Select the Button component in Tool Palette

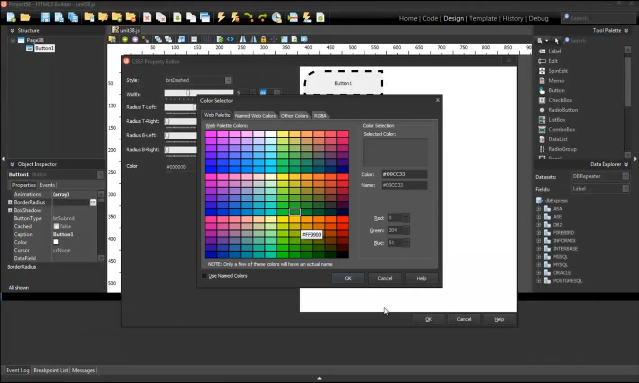click(556, 90)
